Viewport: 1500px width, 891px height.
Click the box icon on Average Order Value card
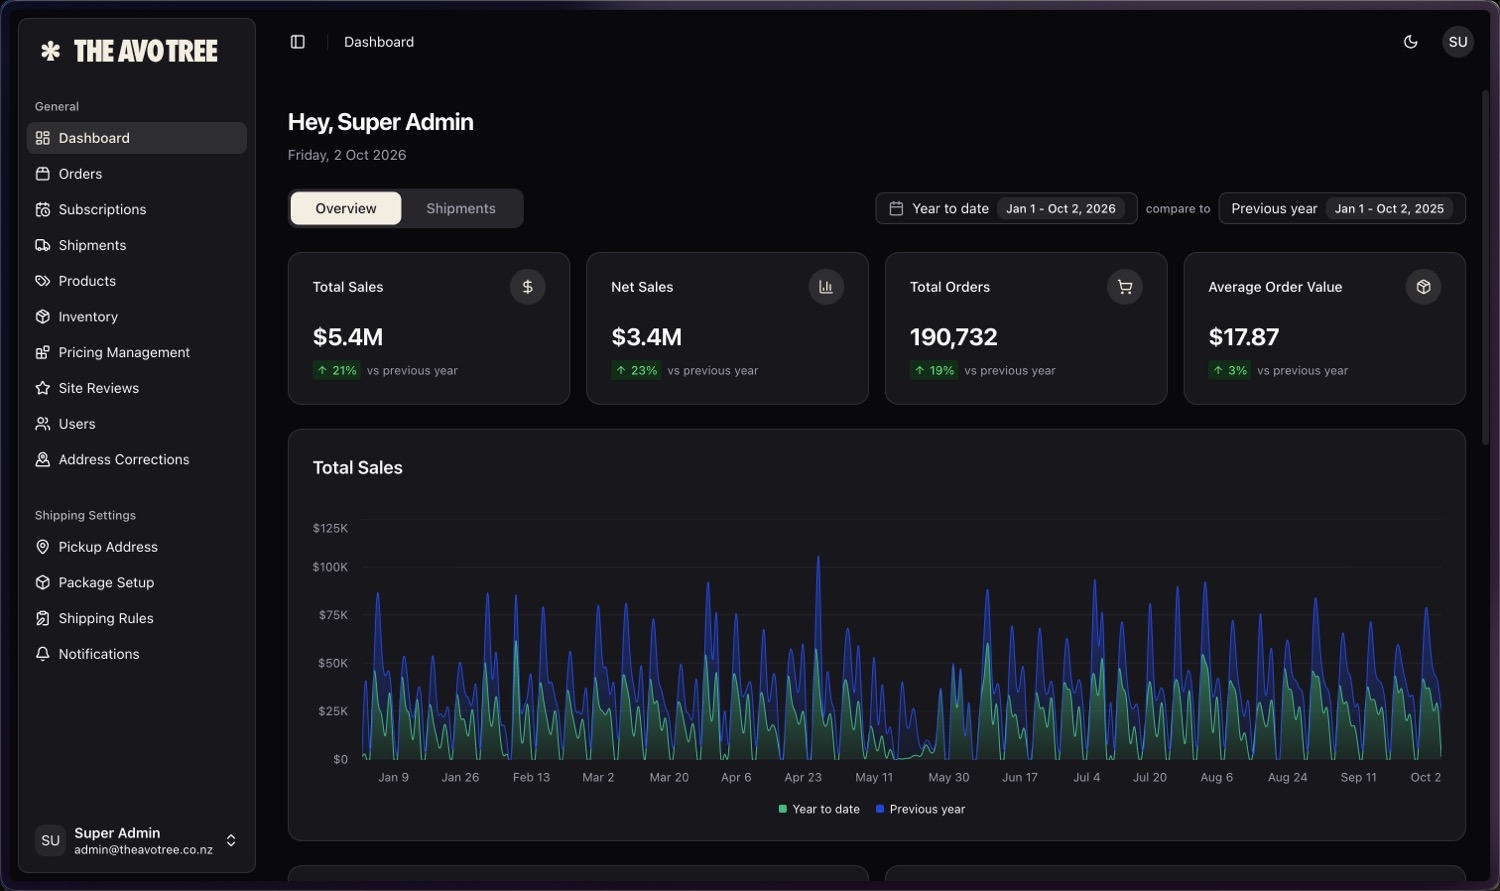1423,287
